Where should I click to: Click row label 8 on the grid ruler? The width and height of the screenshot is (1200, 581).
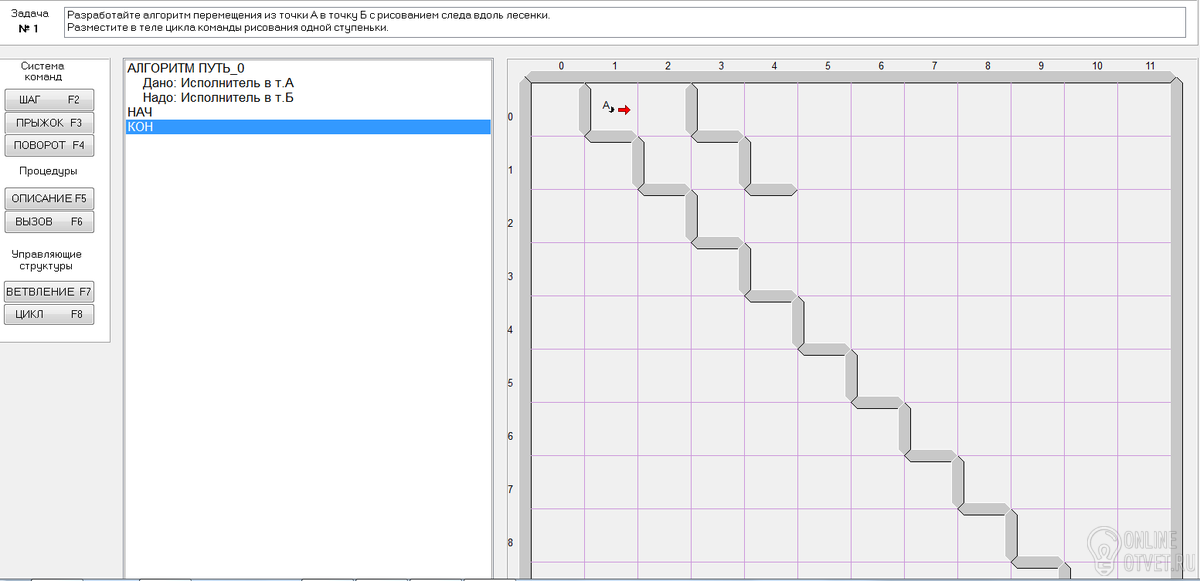511,543
